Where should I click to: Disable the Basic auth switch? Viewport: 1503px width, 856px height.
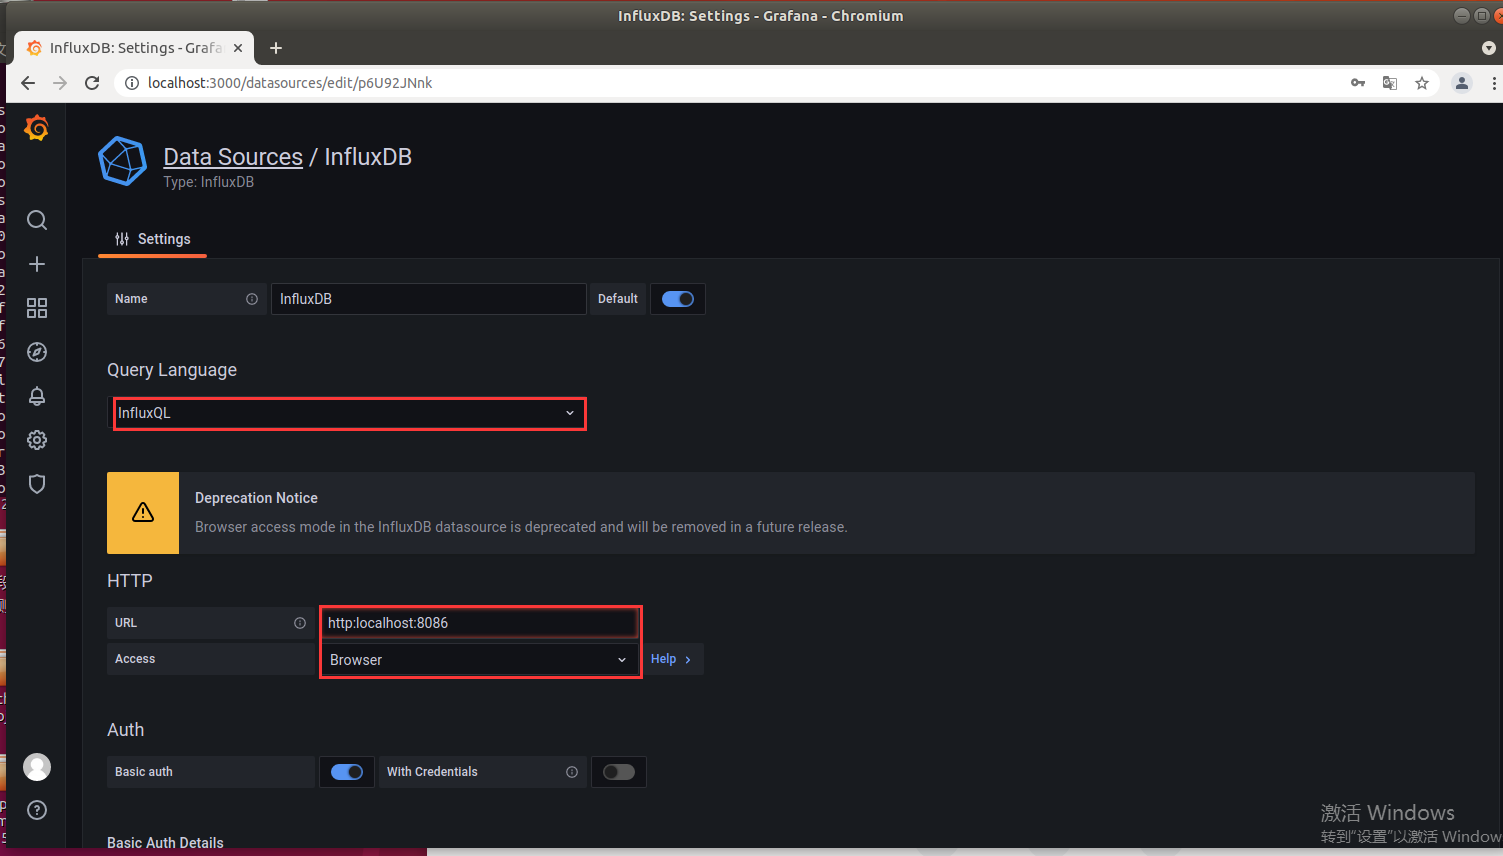[x=347, y=772]
